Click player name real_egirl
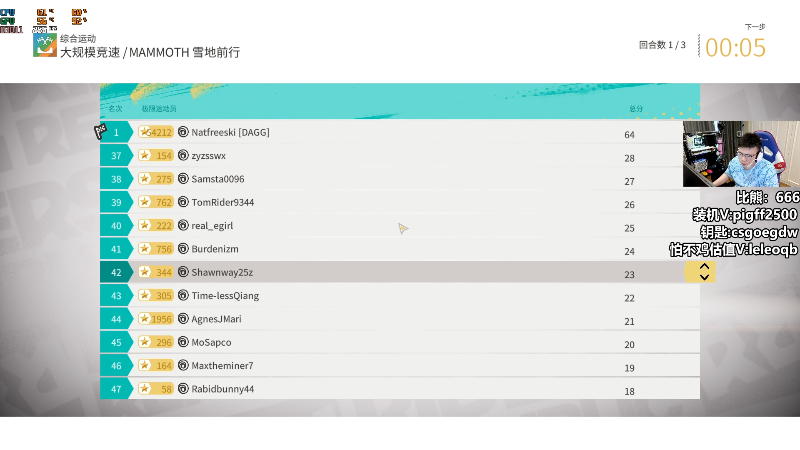 click(x=212, y=226)
